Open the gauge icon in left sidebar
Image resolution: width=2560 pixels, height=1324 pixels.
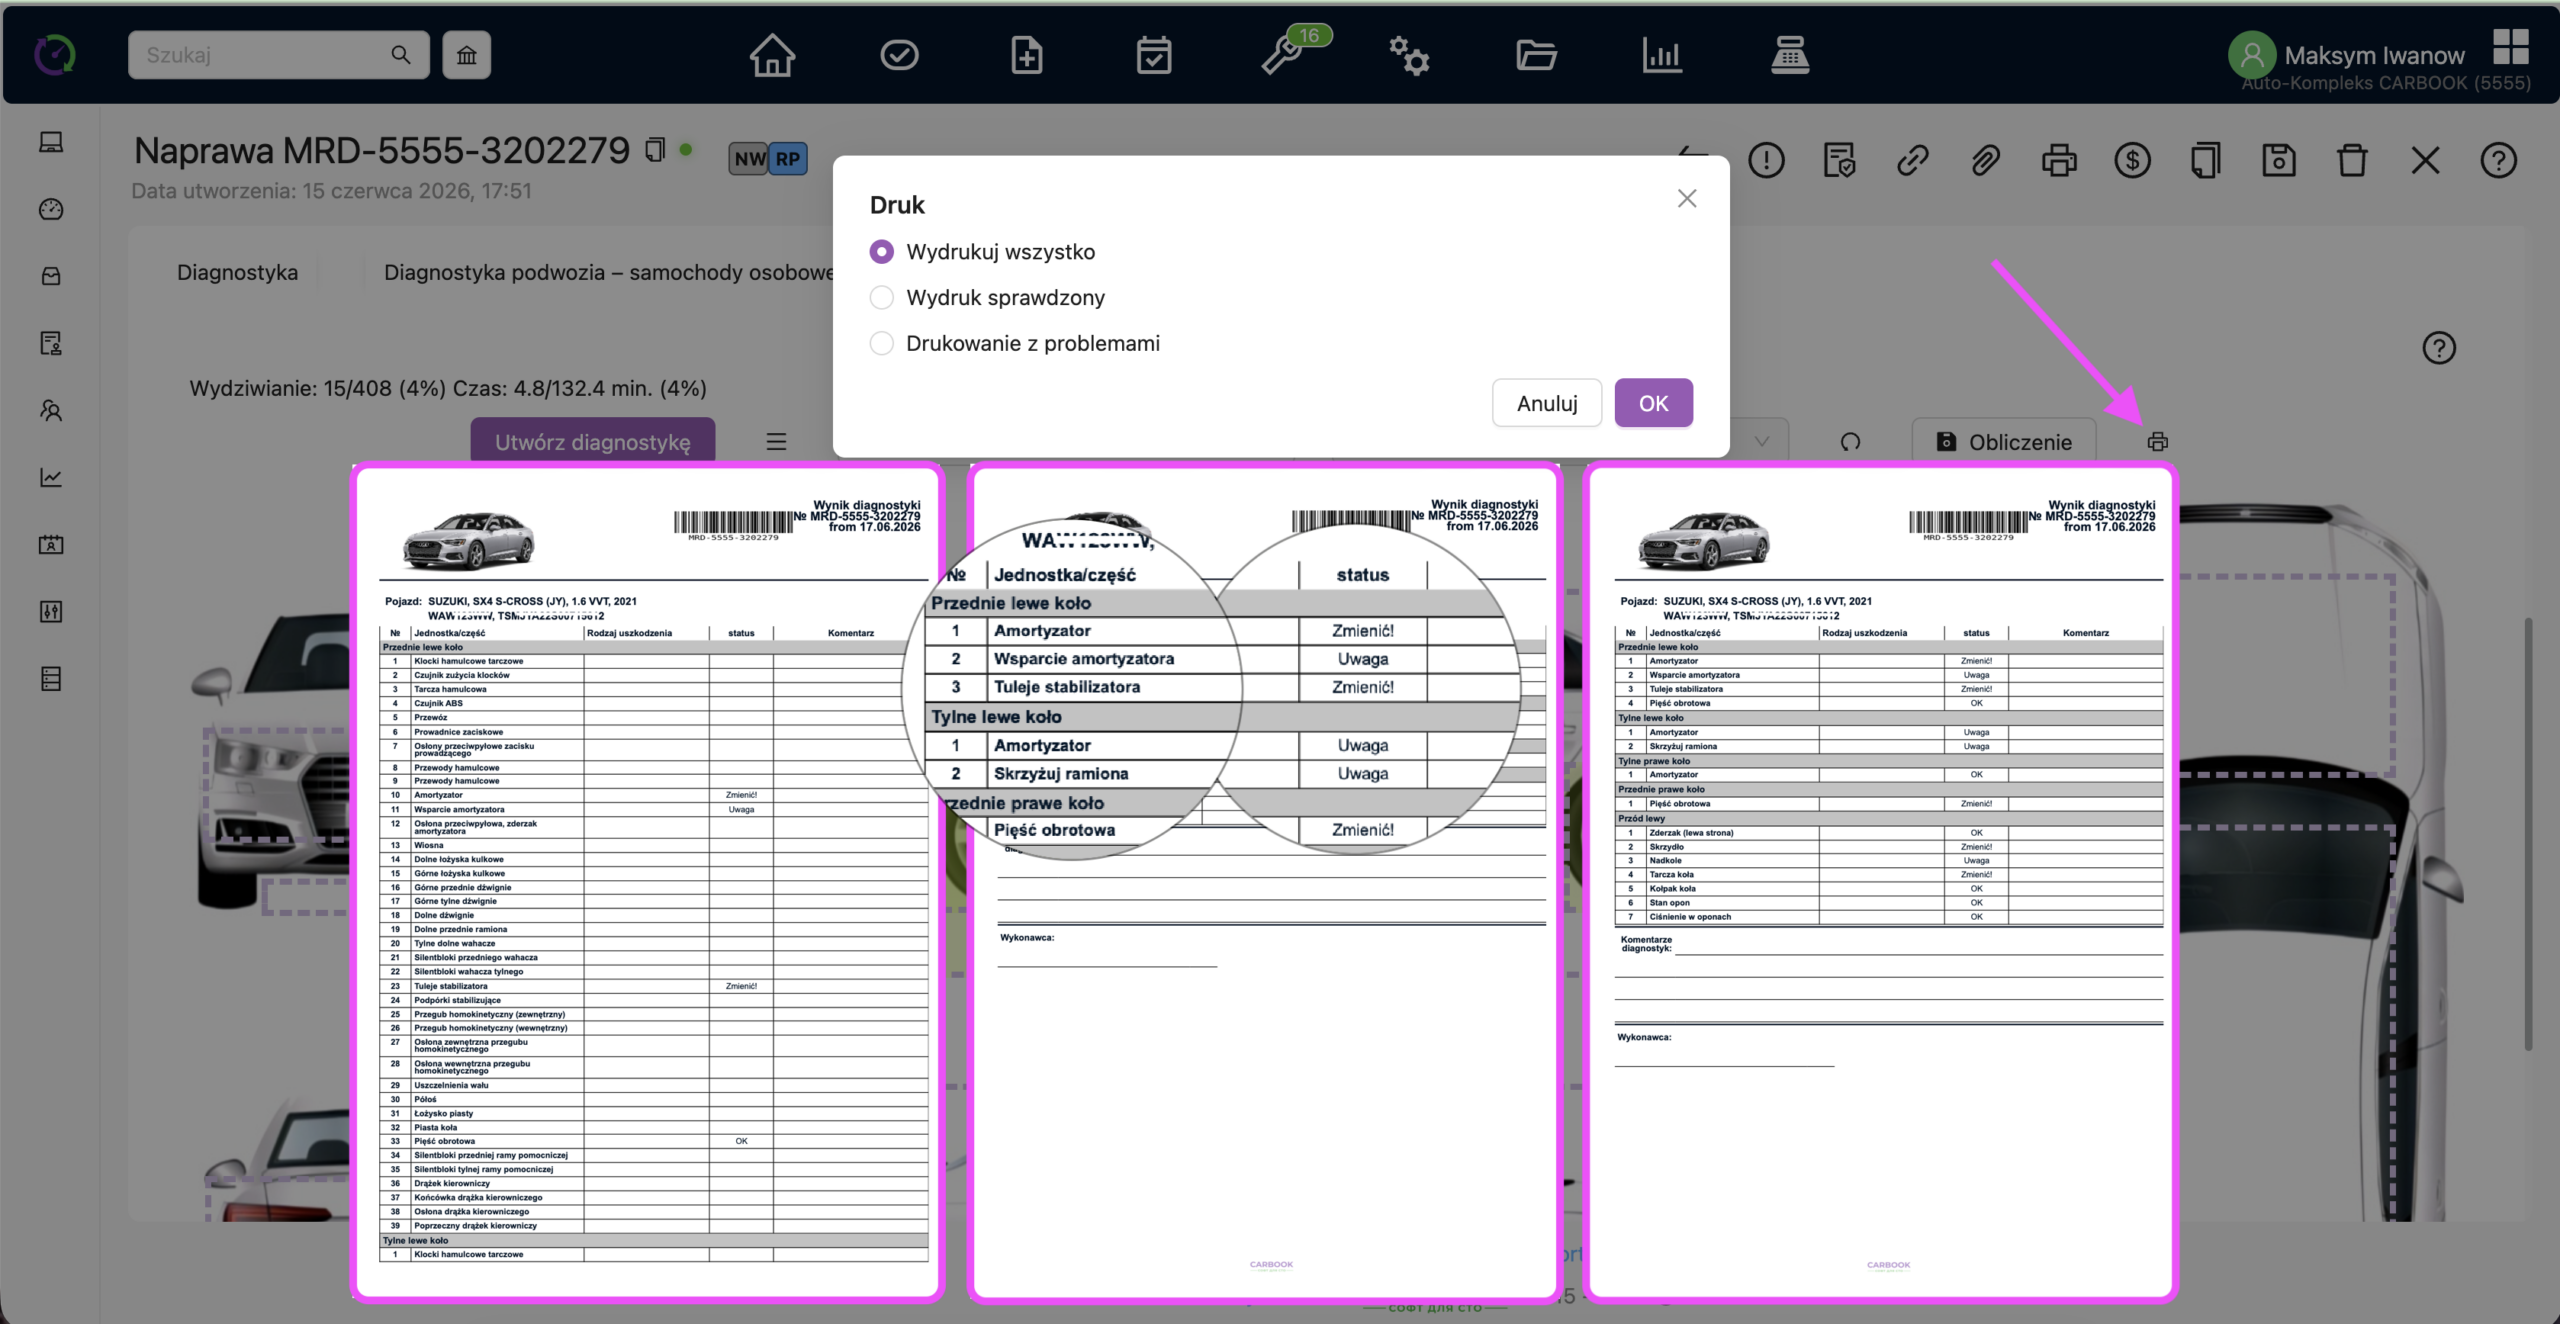coord(51,209)
